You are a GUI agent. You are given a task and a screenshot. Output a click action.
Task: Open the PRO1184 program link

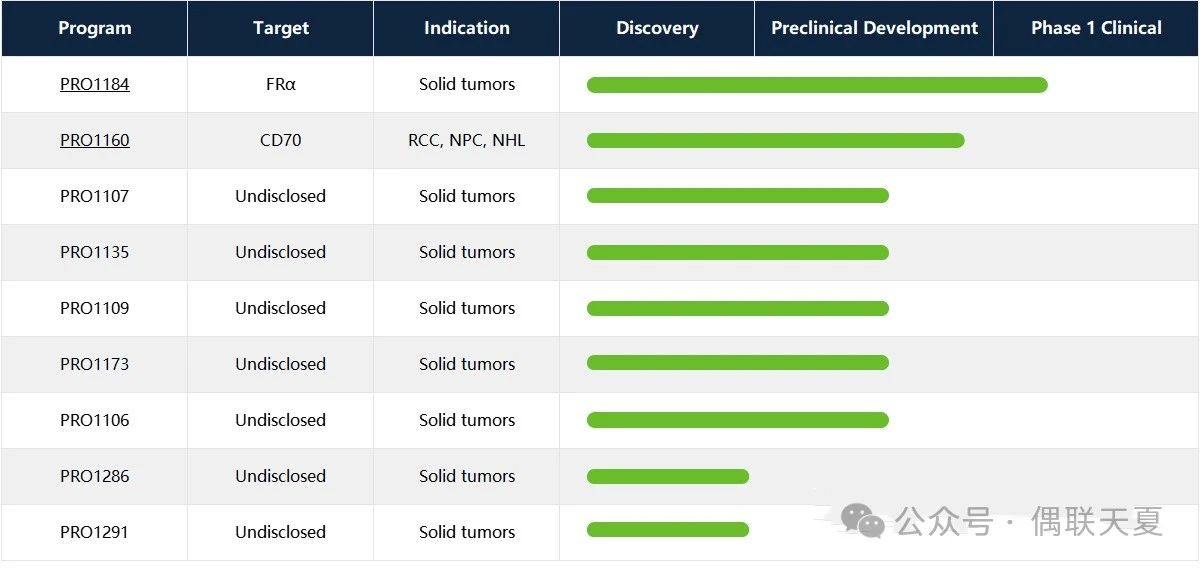[95, 85]
